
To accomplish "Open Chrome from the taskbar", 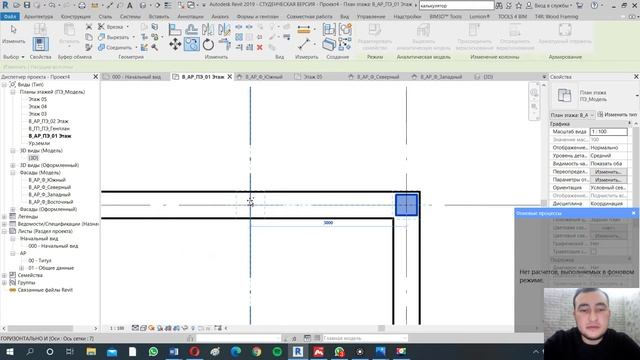I will pyautogui.click(x=256, y=351).
